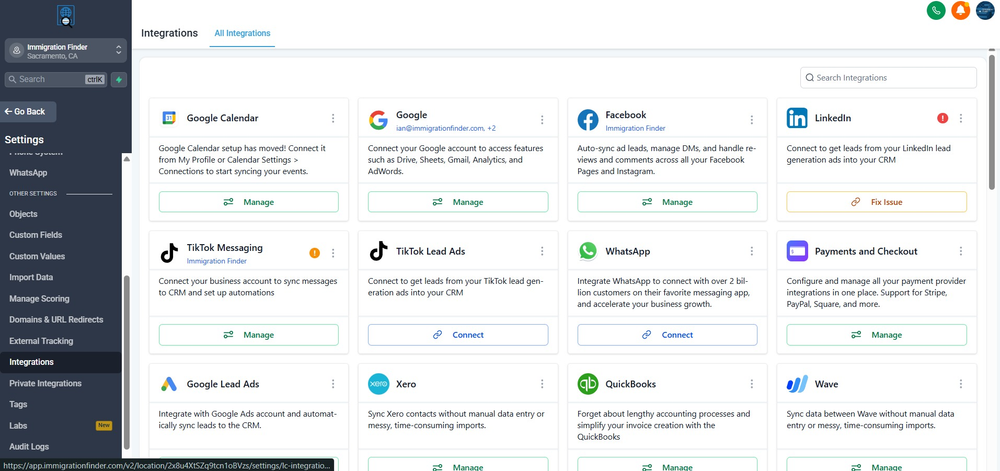Click Manage on Google Calendar card
Screen dimensions: 1000x471
point(249,202)
